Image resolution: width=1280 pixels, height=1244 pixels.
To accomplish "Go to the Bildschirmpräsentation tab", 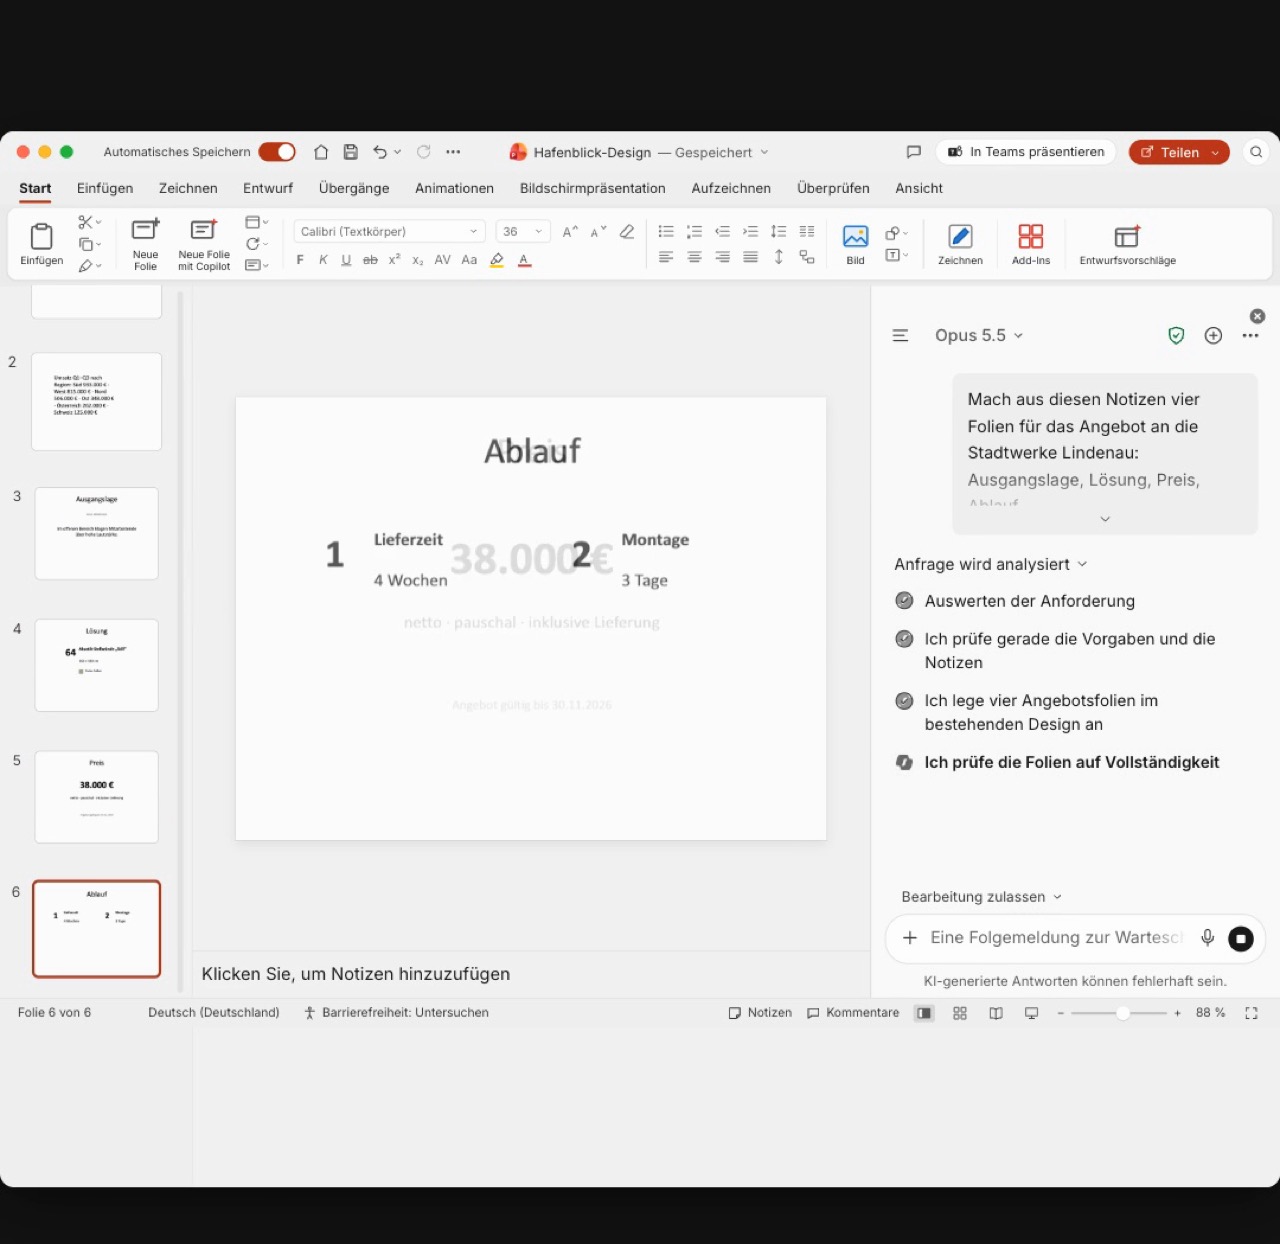I will [592, 188].
